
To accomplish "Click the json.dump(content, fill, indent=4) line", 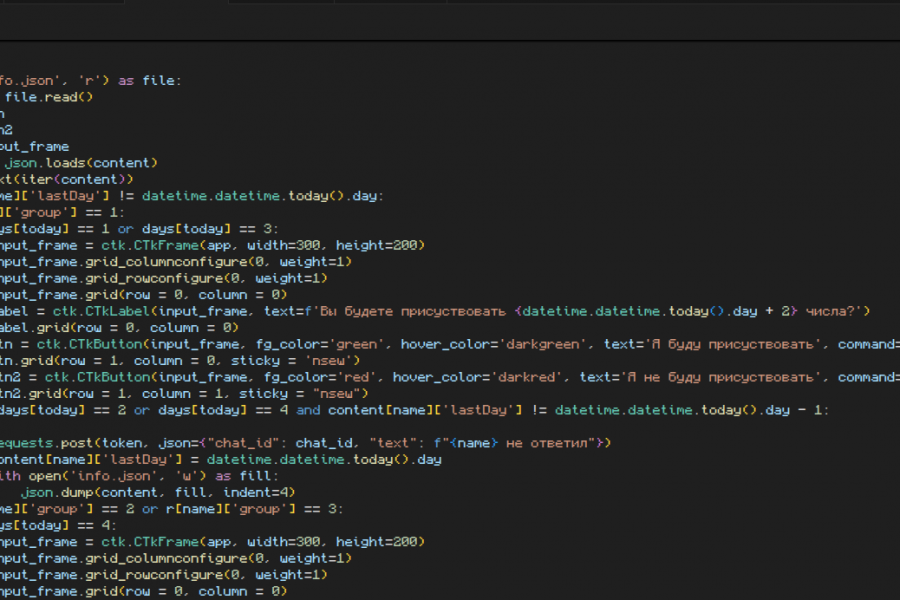I will click(x=158, y=493).
